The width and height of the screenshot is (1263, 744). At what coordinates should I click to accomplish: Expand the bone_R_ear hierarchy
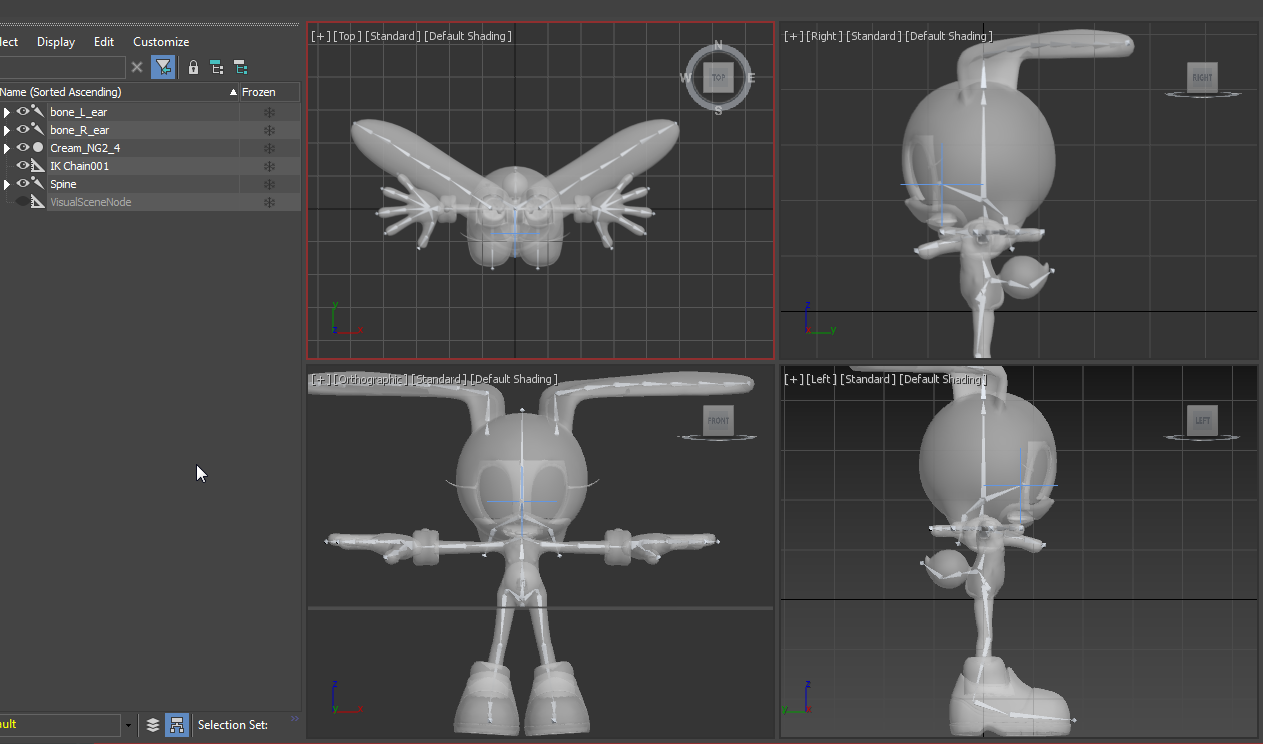(7, 130)
